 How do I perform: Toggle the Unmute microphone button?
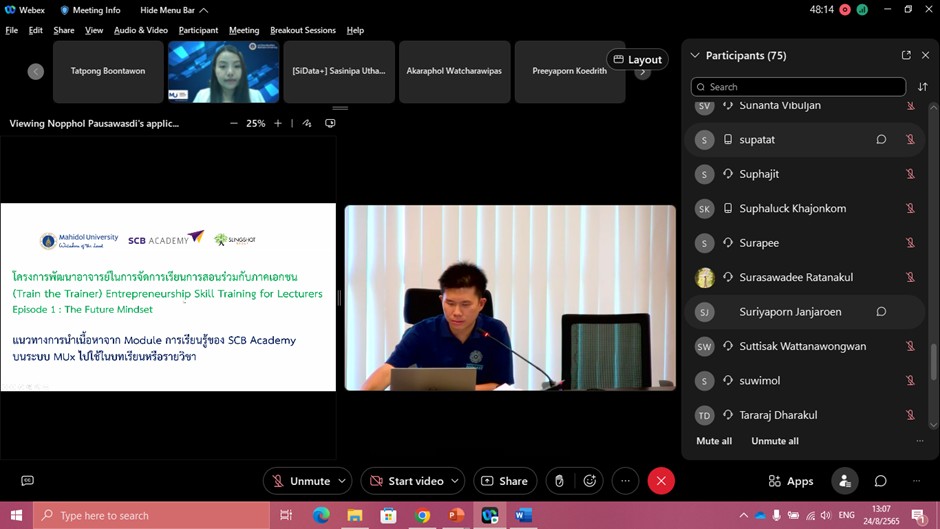[x=300, y=481]
